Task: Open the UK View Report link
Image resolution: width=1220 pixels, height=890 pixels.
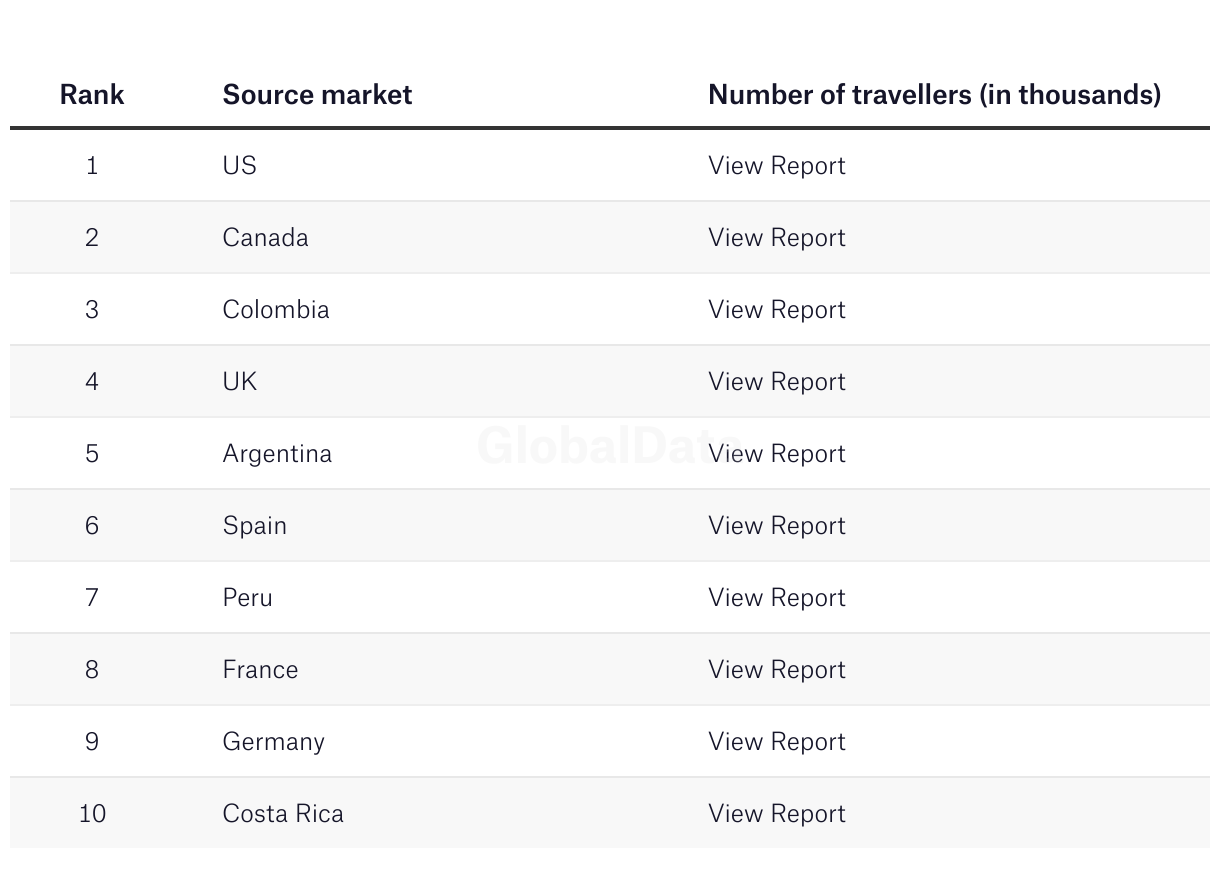Action: (776, 381)
